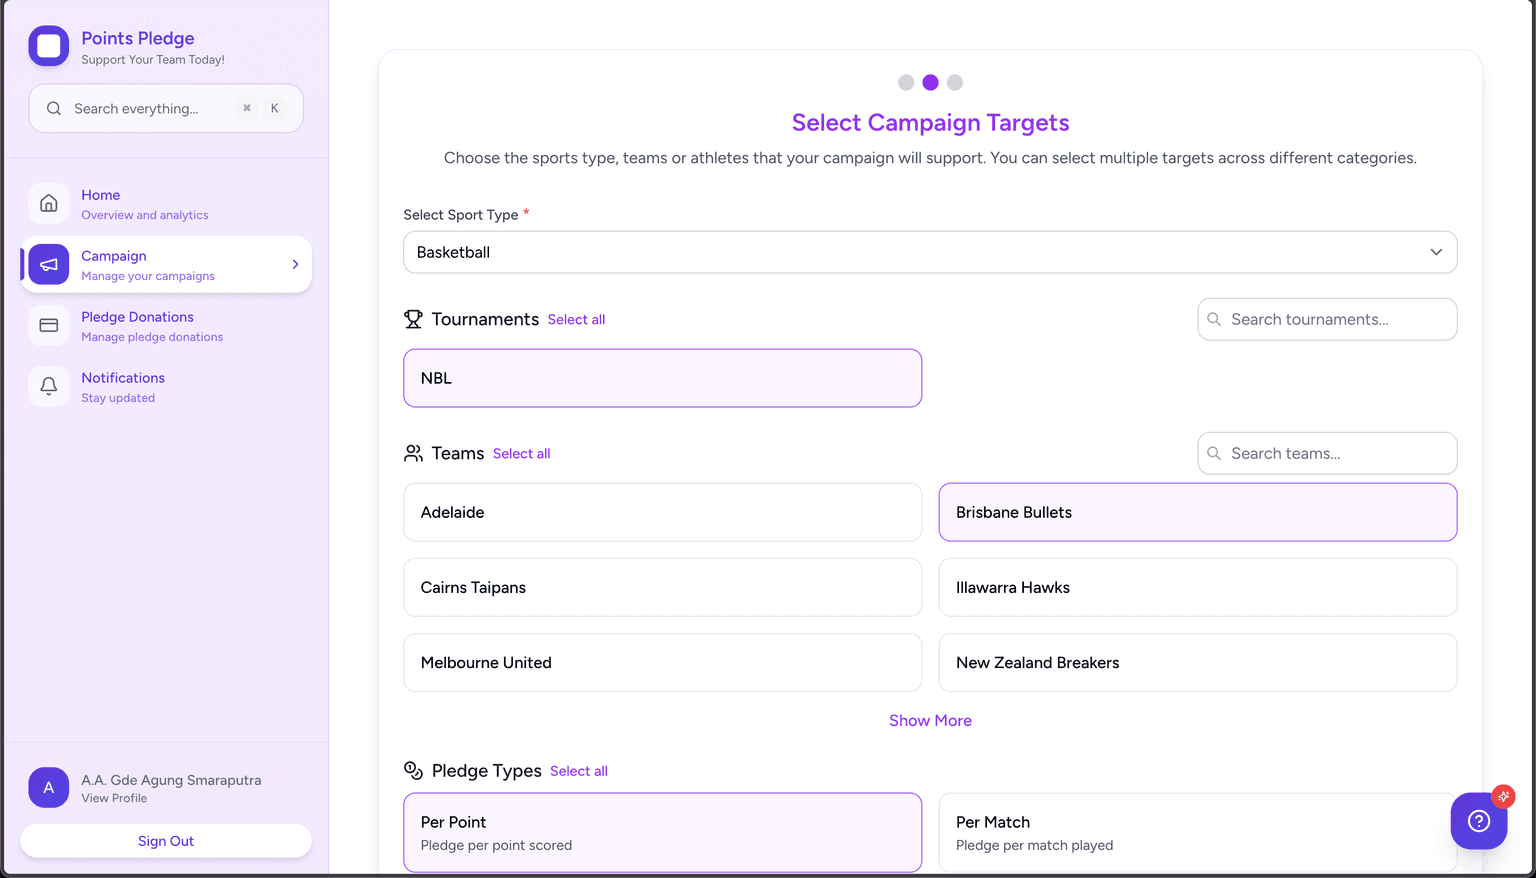Enable the Per Match pledge type
The image size is (1536, 878).
click(x=1197, y=832)
